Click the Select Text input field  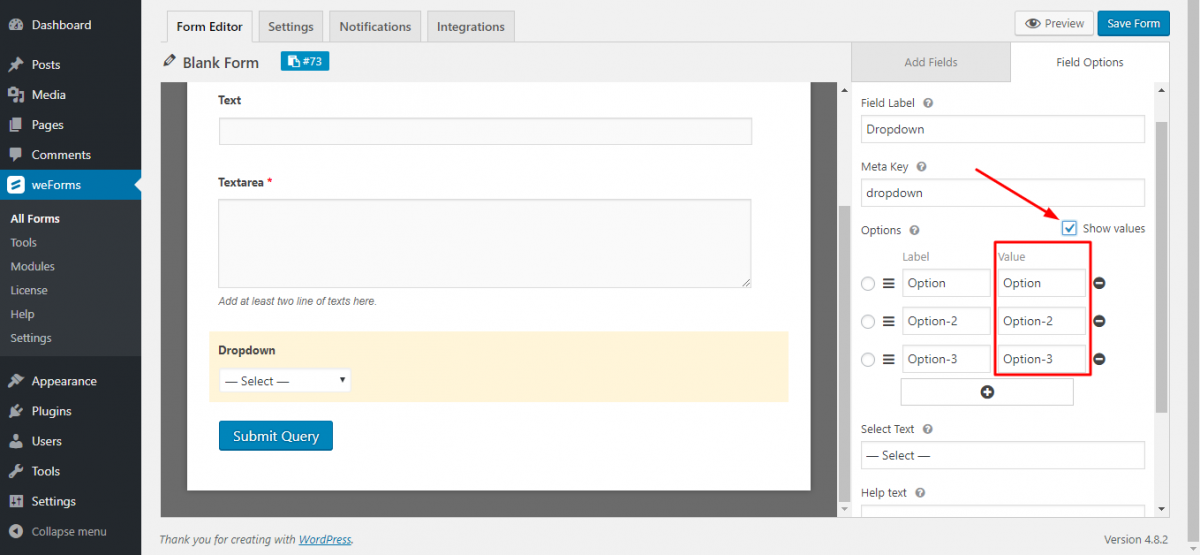tap(1003, 455)
